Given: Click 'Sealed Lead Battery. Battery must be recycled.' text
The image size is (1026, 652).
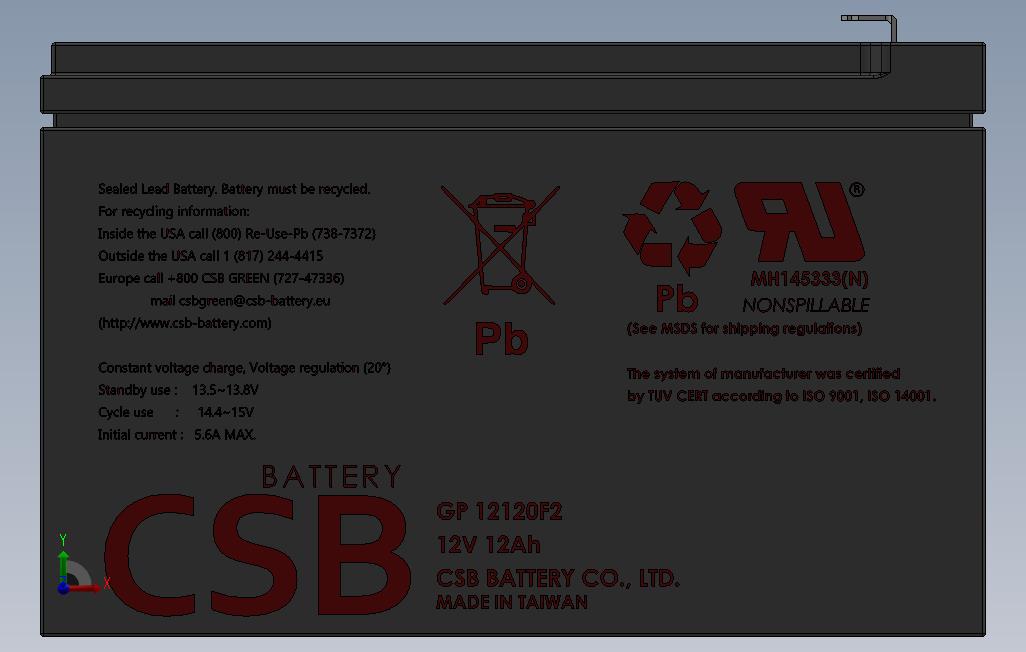Looking at the screenshot, I should (234, 189).
